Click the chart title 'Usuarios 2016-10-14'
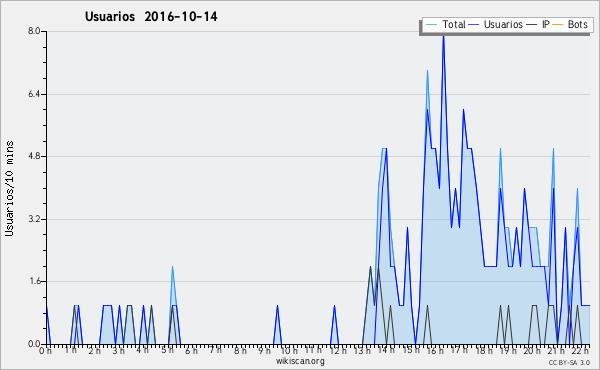600x370 pixels. [151, 17]
